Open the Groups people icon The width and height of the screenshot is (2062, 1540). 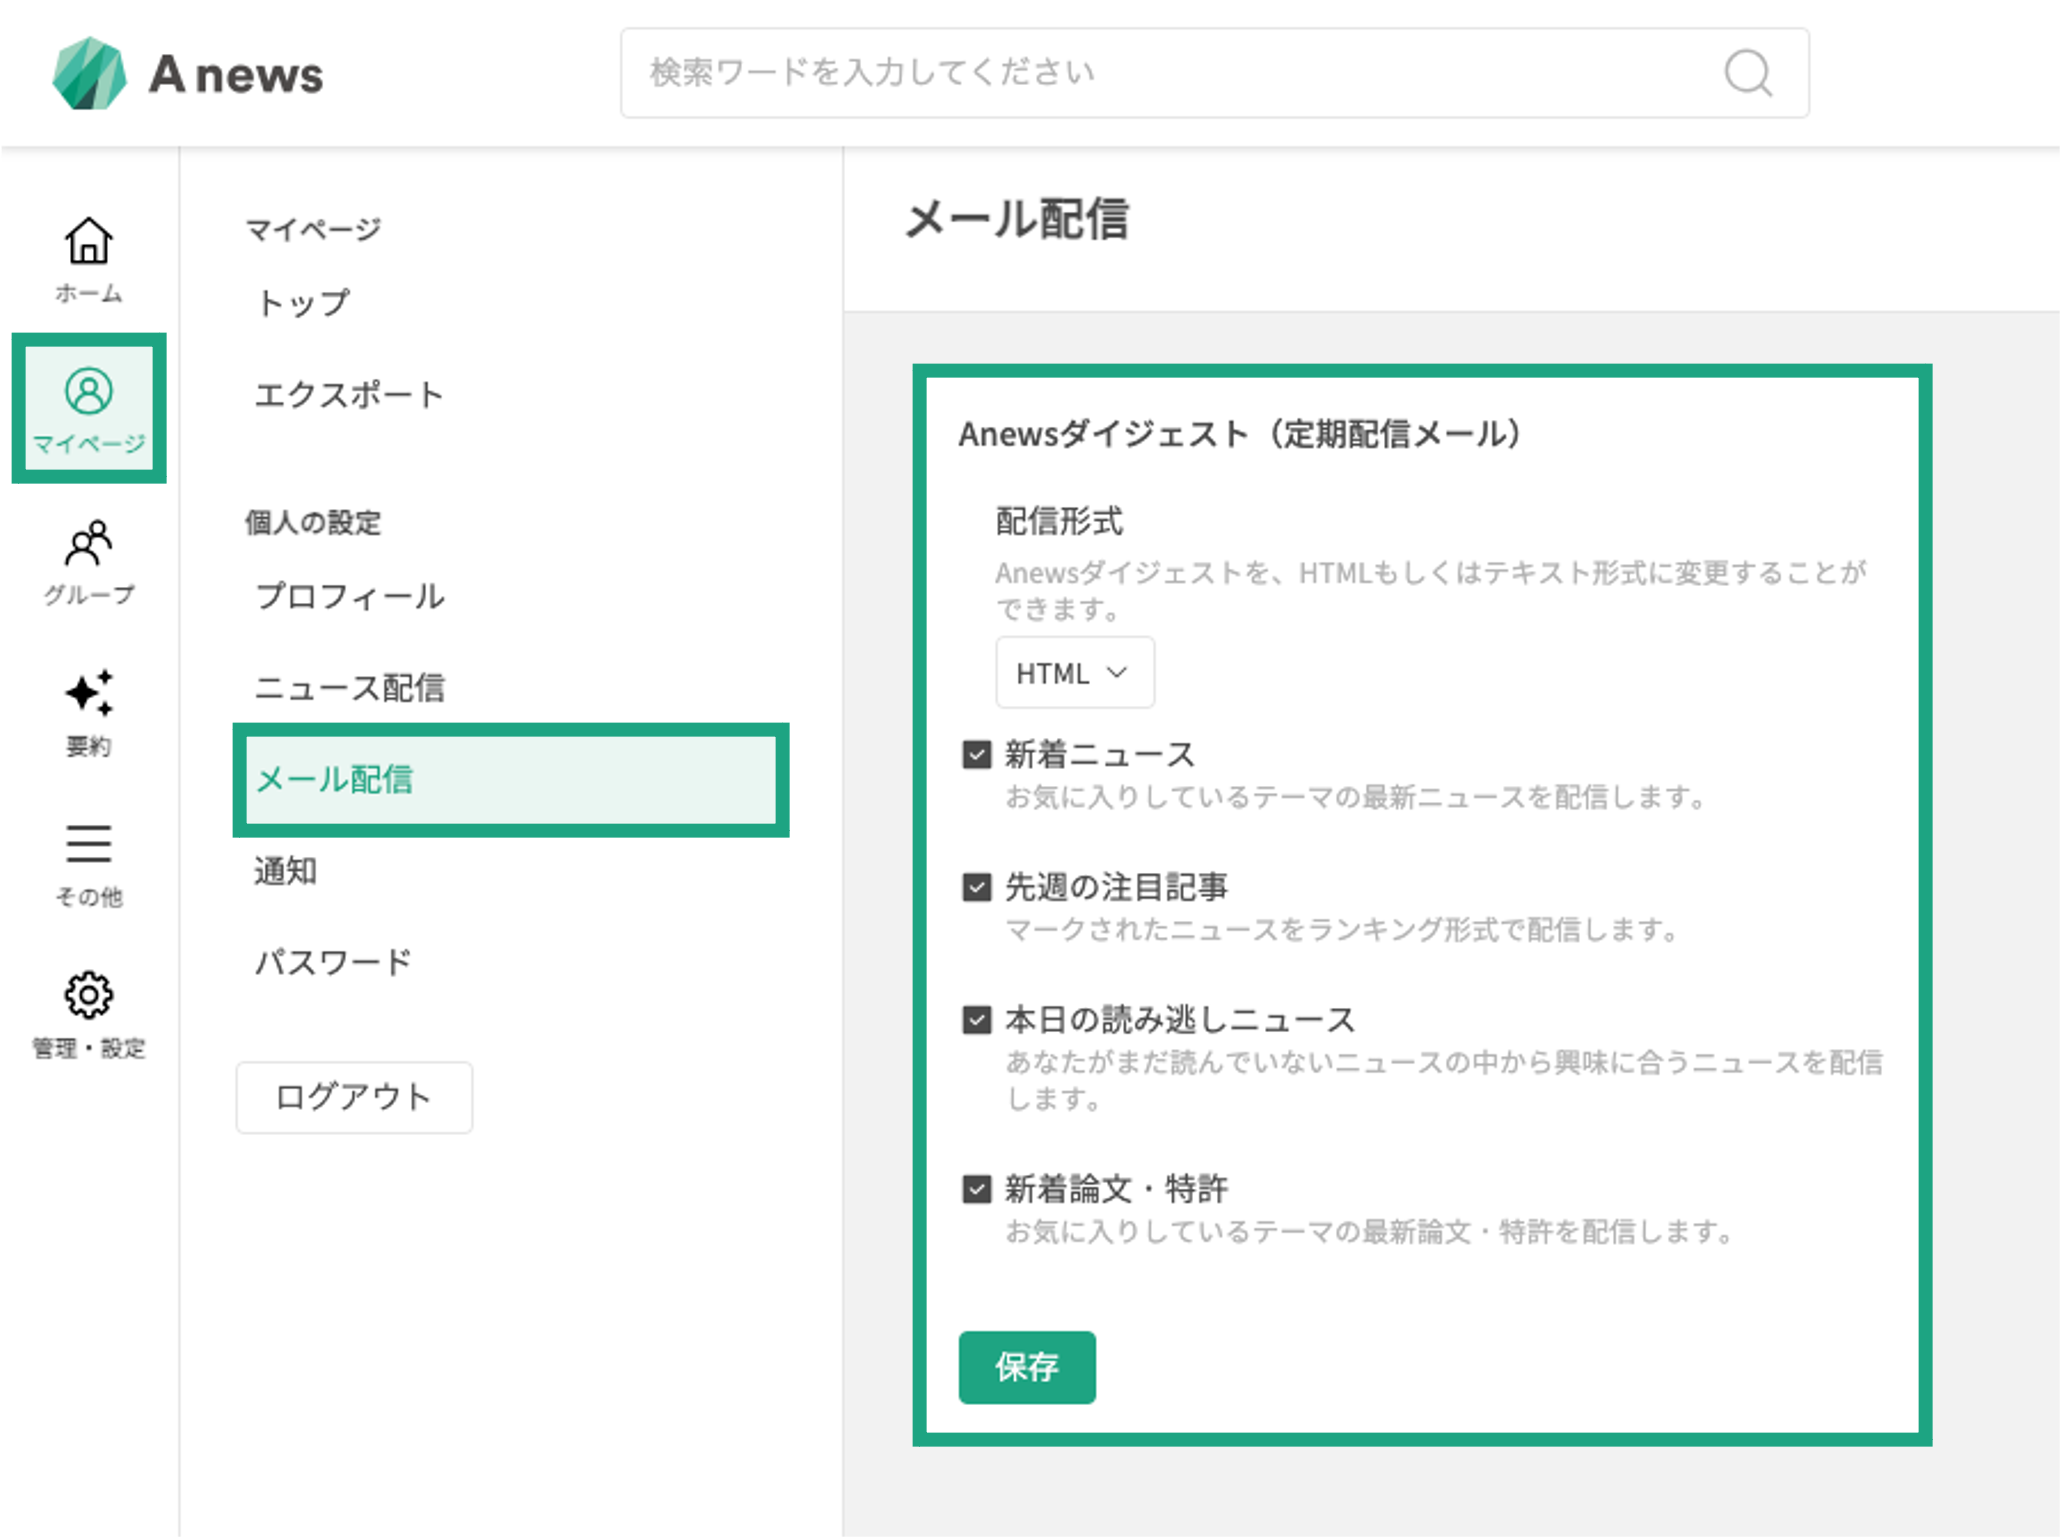pyautogui.click(x=89, y=543)
